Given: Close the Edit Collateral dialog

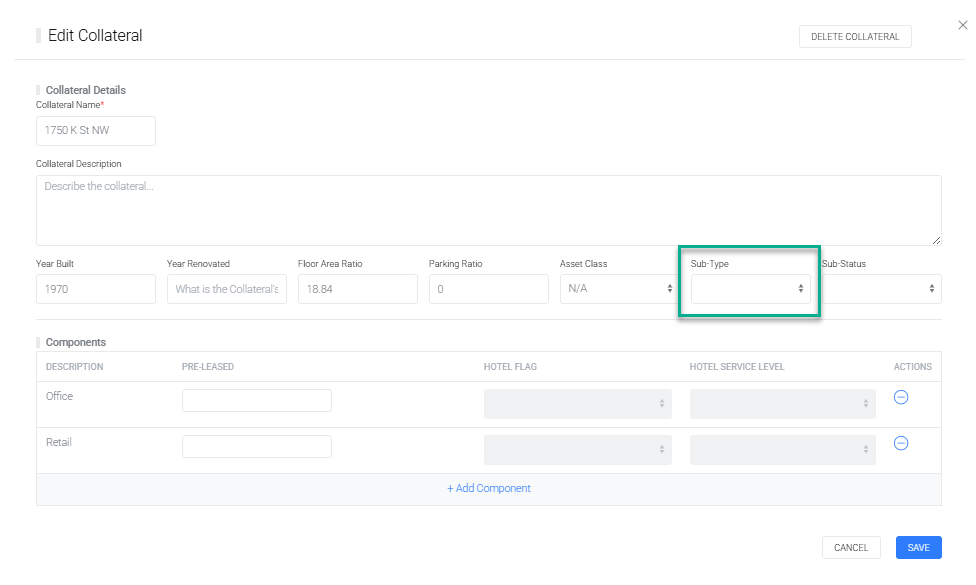Looking at the screenshot, I should click(x=962, y=25).
